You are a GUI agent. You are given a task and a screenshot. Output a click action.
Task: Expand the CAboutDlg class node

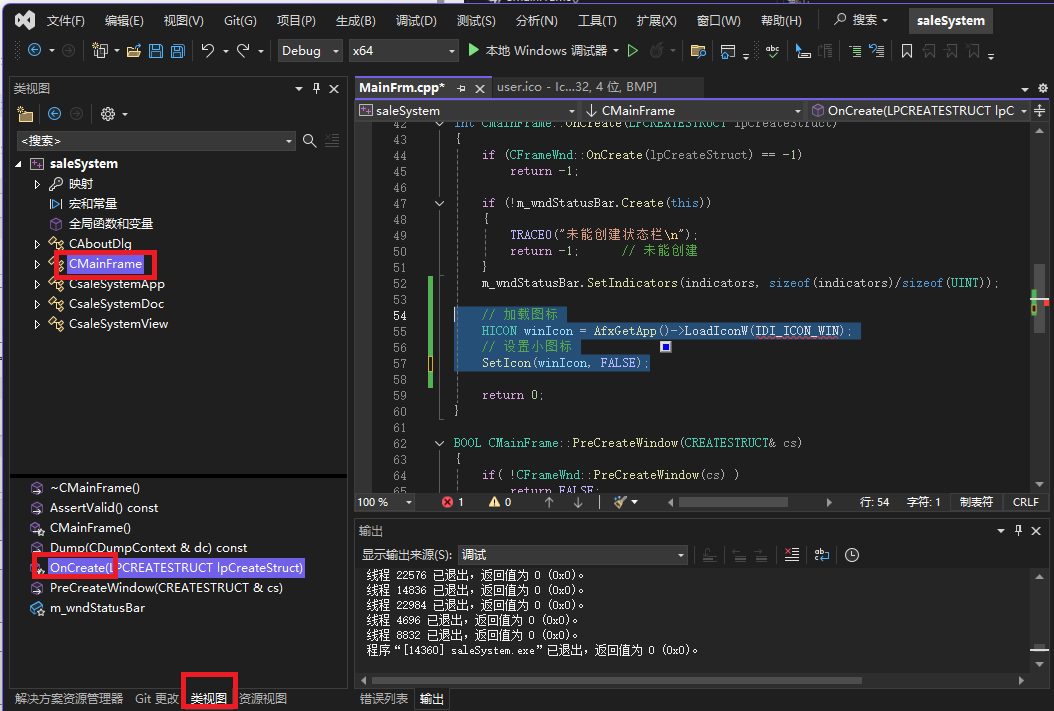tap(38, 244)
